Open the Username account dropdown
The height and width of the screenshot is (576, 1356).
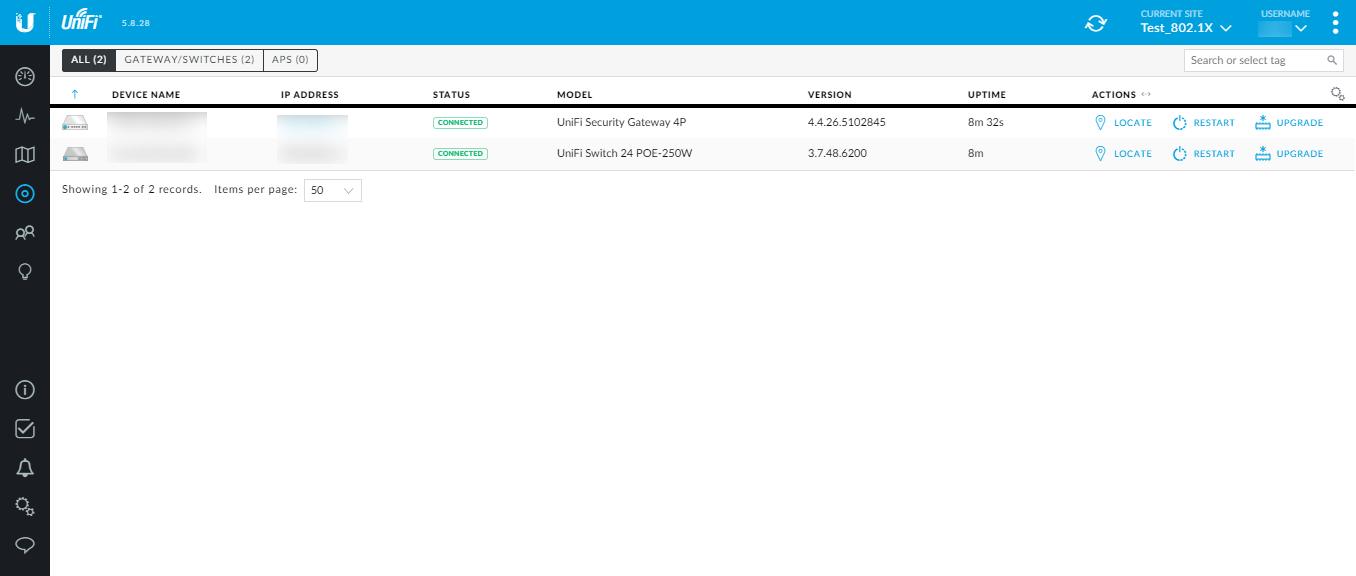1284,27
